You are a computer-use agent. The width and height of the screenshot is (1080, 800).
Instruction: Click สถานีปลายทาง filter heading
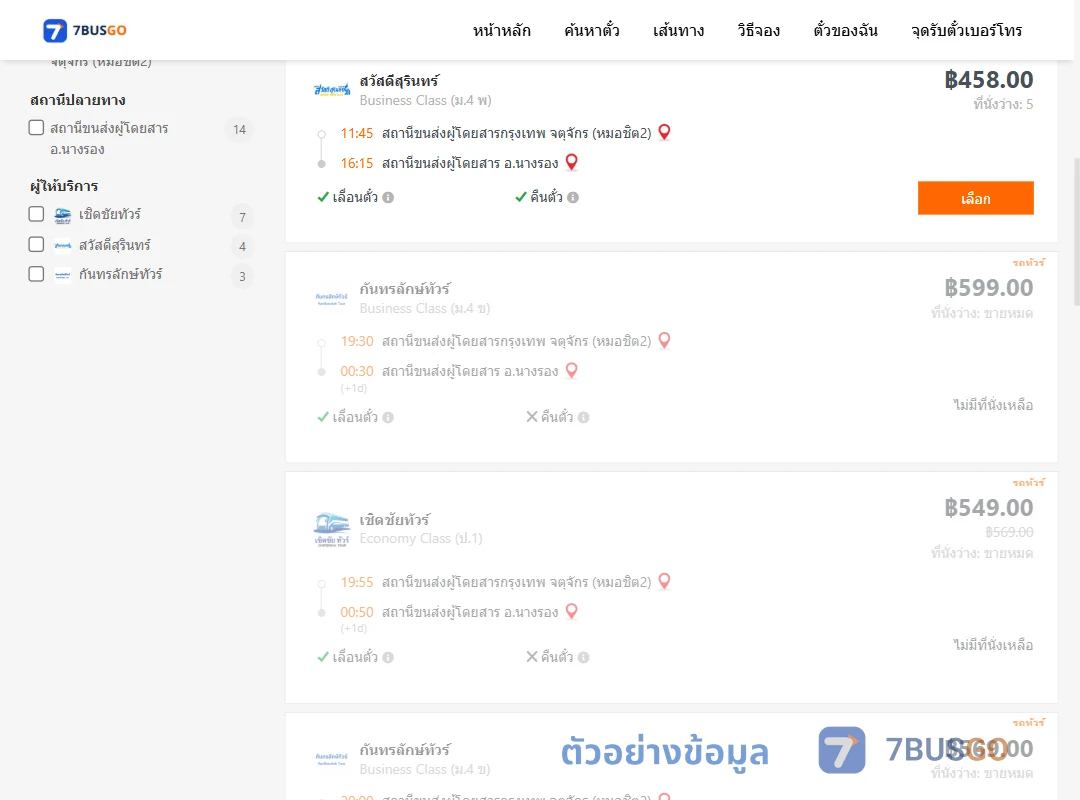(x=78, y=100)
